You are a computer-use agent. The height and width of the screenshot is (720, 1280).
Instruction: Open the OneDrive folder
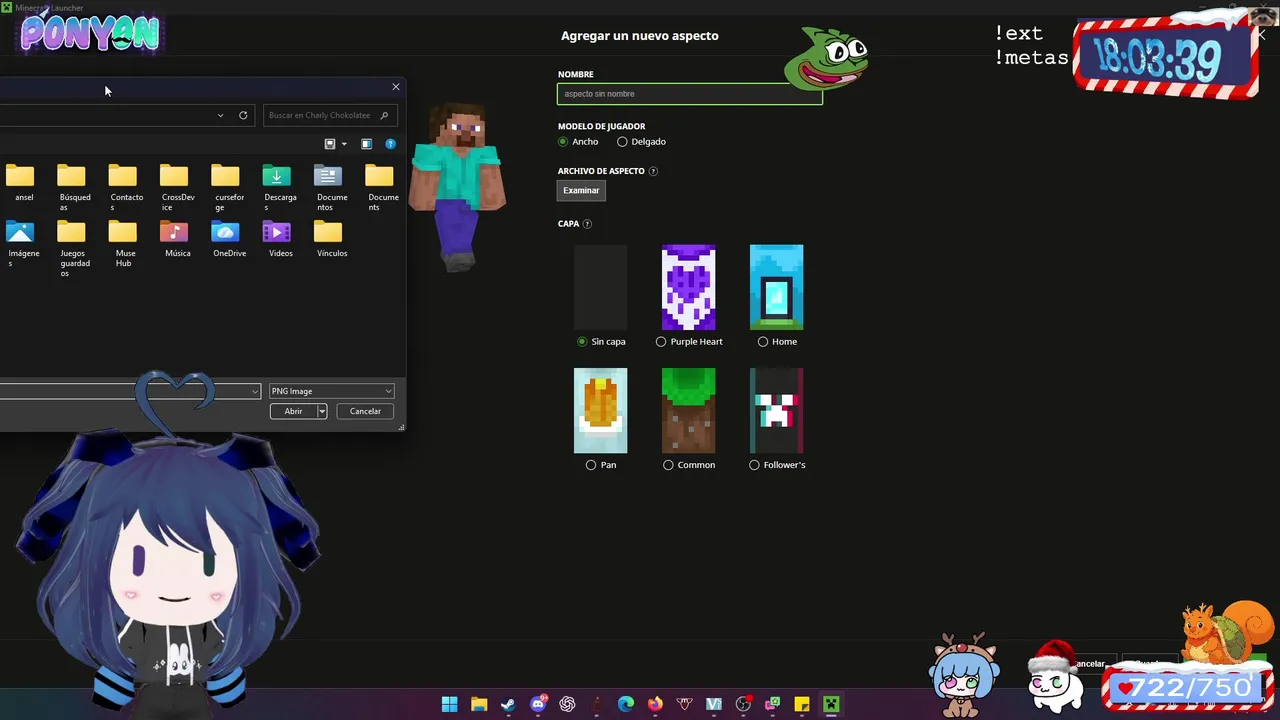[x=227, y=239]
